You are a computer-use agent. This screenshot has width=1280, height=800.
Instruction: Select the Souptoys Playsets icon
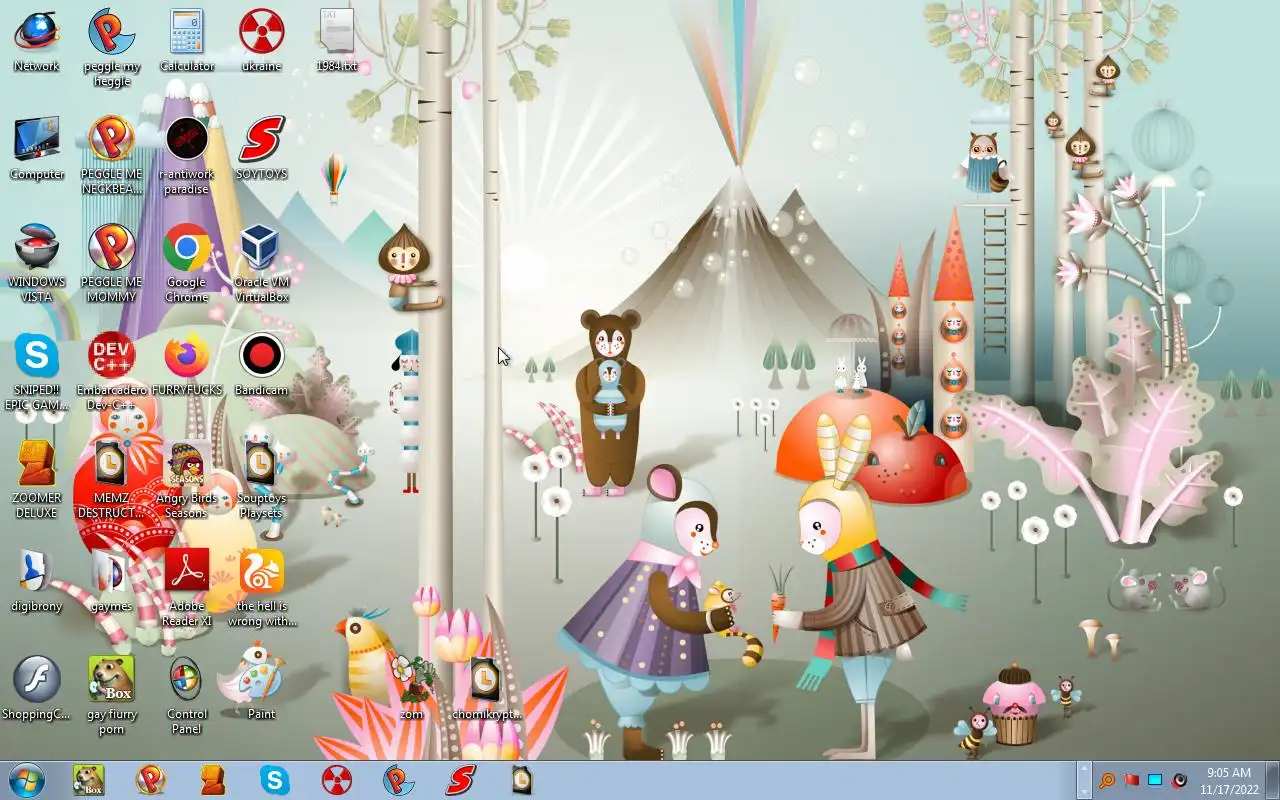[x=261, y=479]
